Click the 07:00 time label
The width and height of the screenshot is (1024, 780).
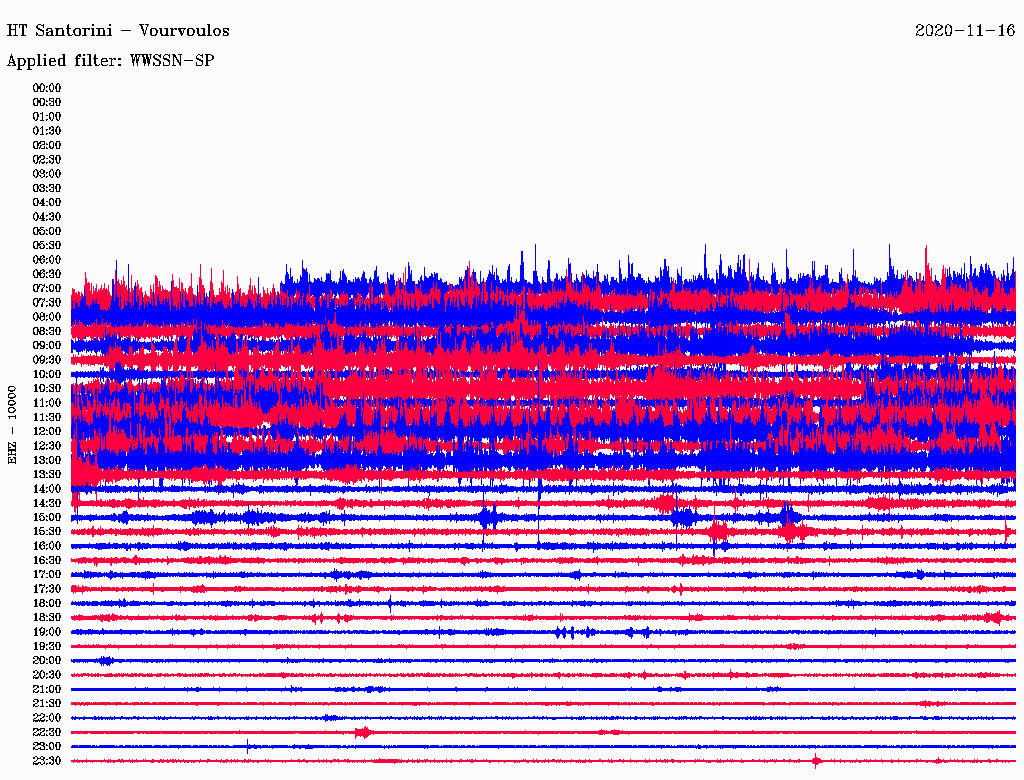pyautogui.click(x=47, y=289)
